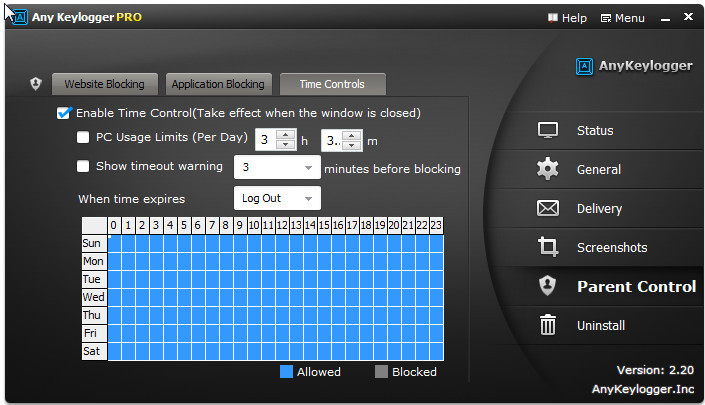Check PC Usage Limits (Per Day)
Screen dimensions: 705x405
point(83,137)
